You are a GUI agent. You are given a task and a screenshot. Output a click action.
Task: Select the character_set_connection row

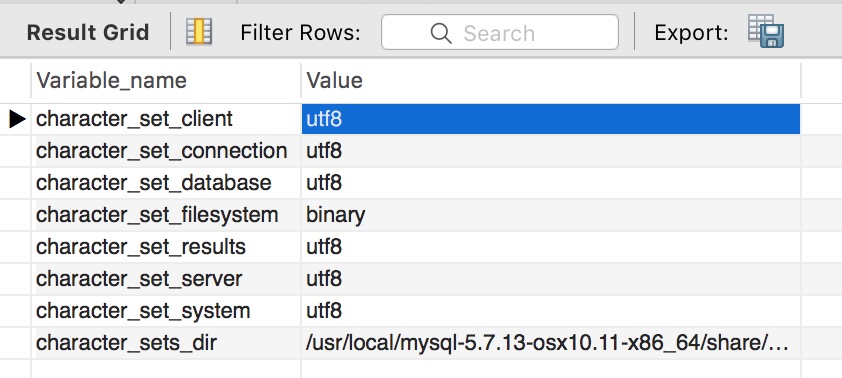pos(416,151)
